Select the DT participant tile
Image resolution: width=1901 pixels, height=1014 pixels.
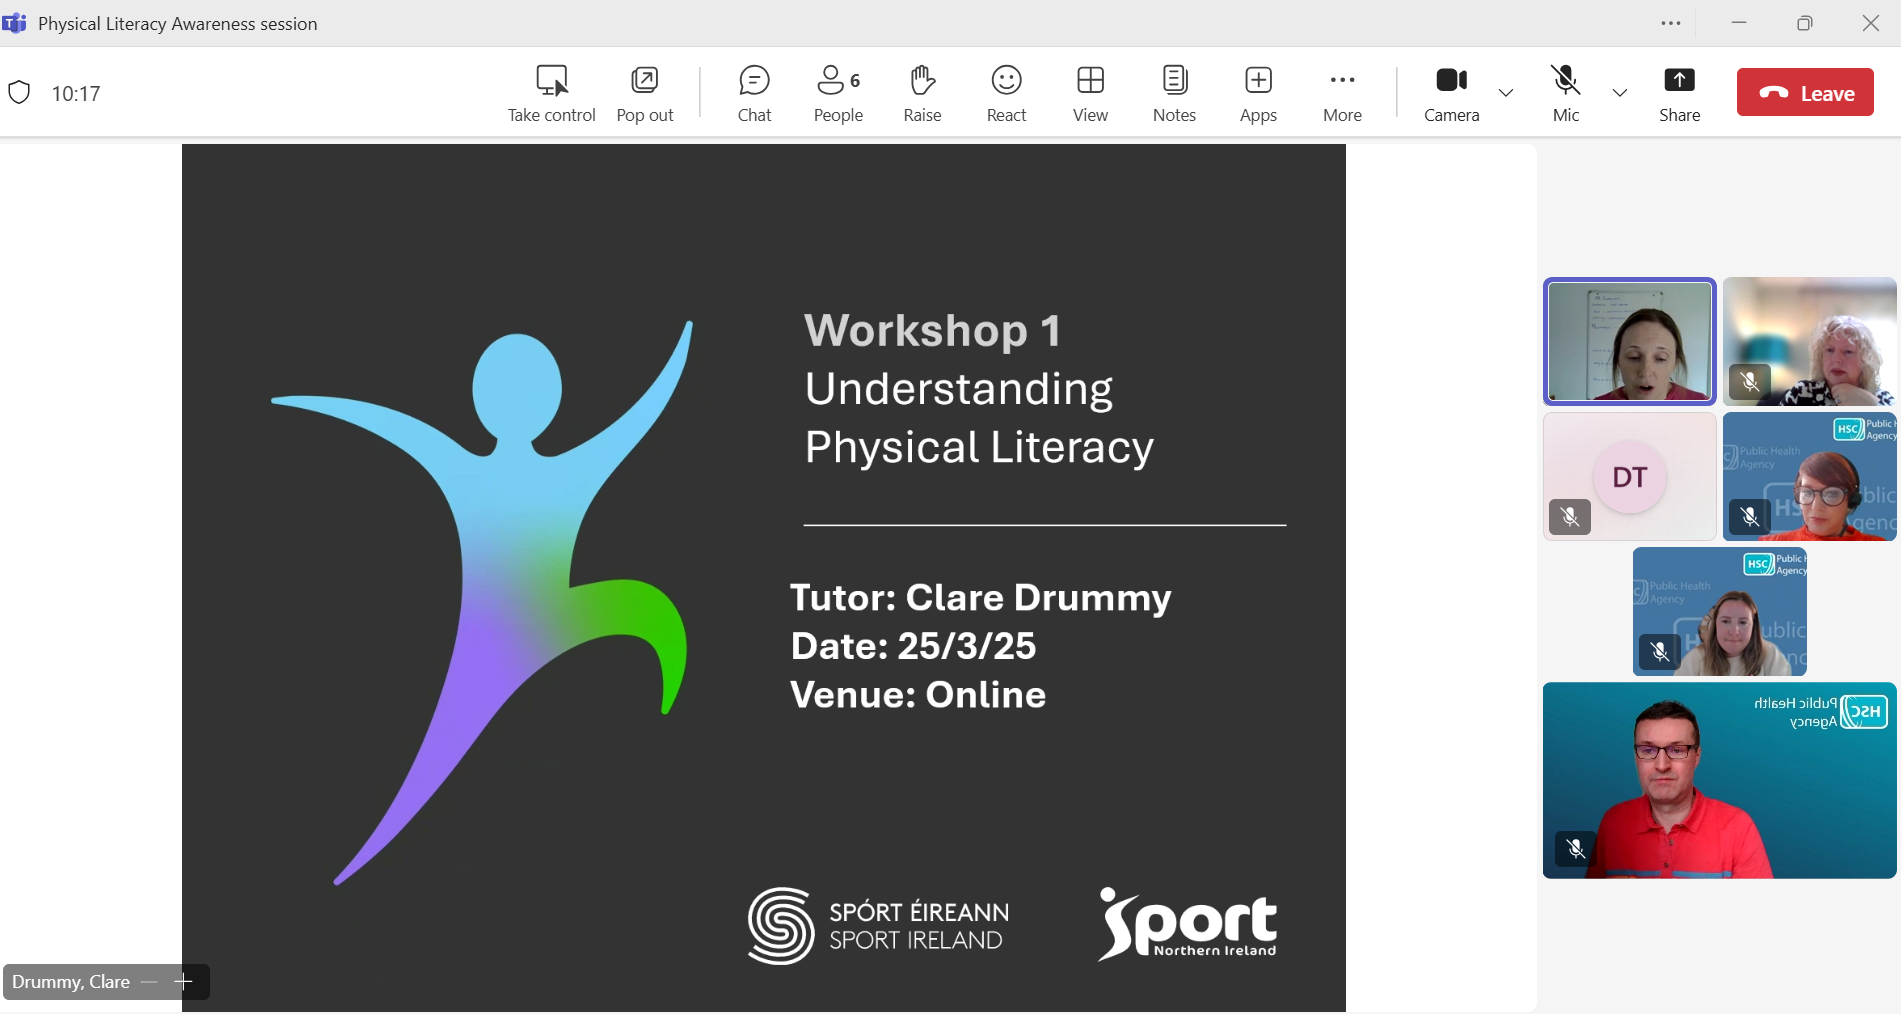coord(1629,477)
